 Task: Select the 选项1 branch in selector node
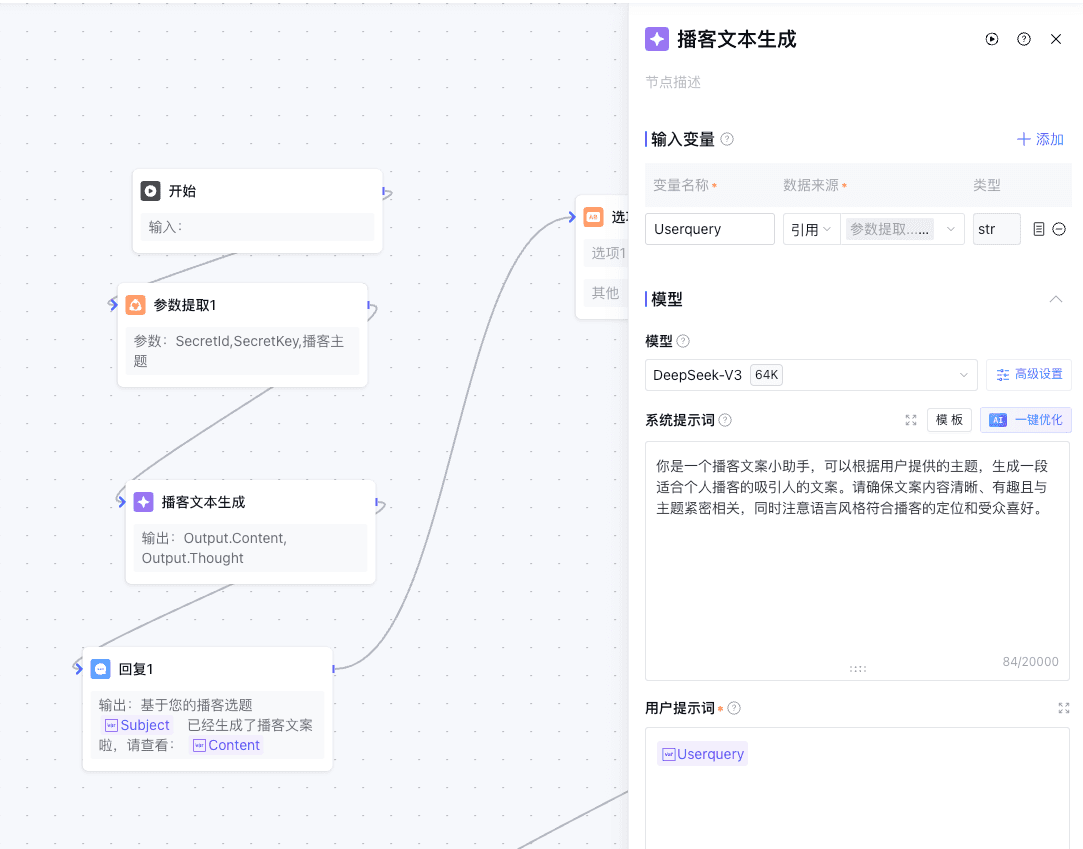coord(610,253)
